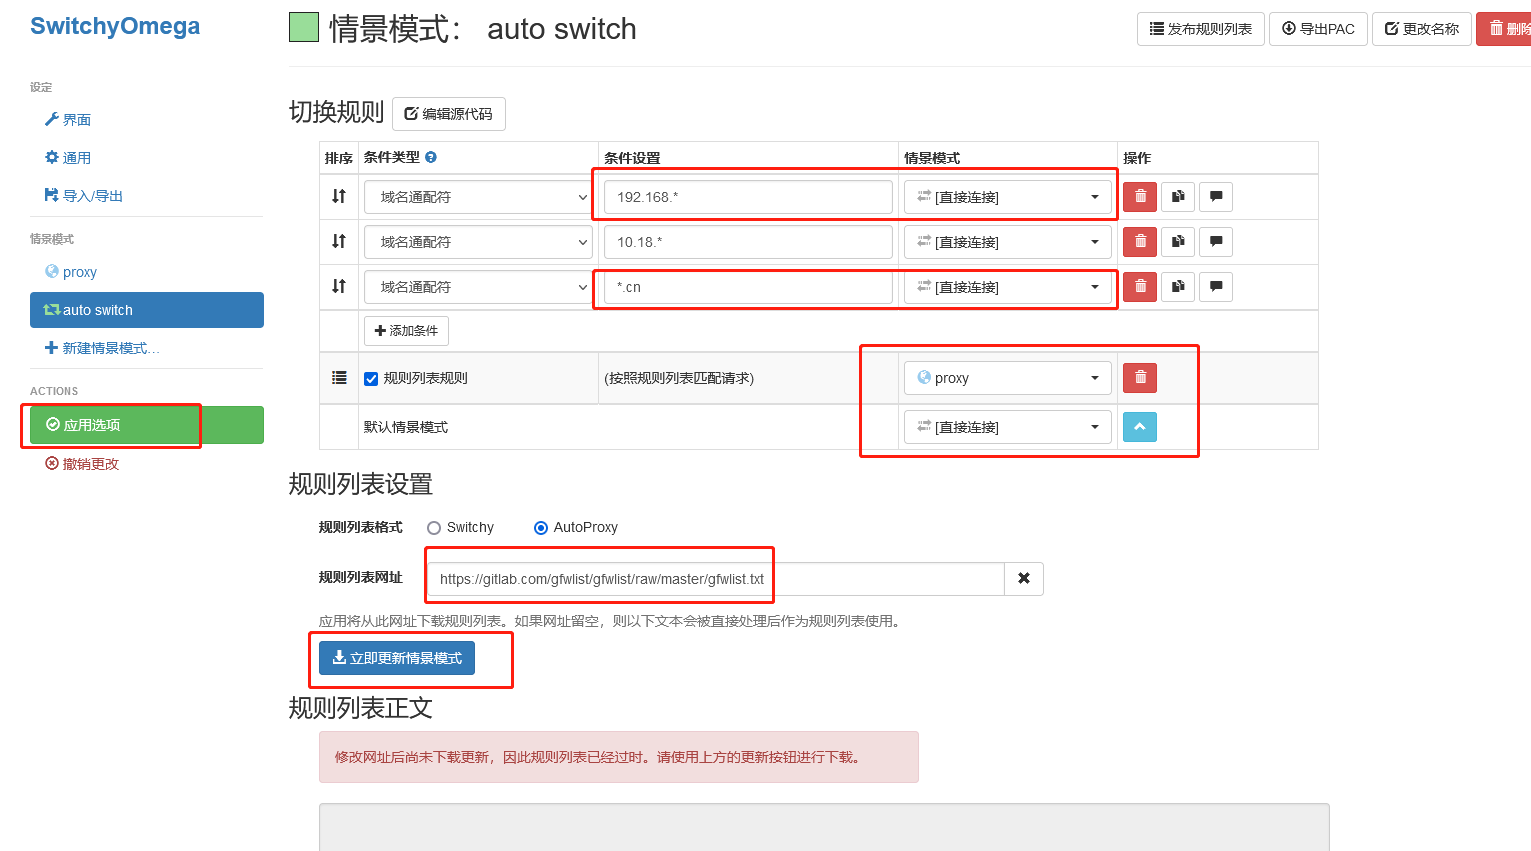Image resolution: width=1531 pixels, height=851 pixels.
Task: Open default profile 直接连接 dropdown
Action: point(1008,427)
